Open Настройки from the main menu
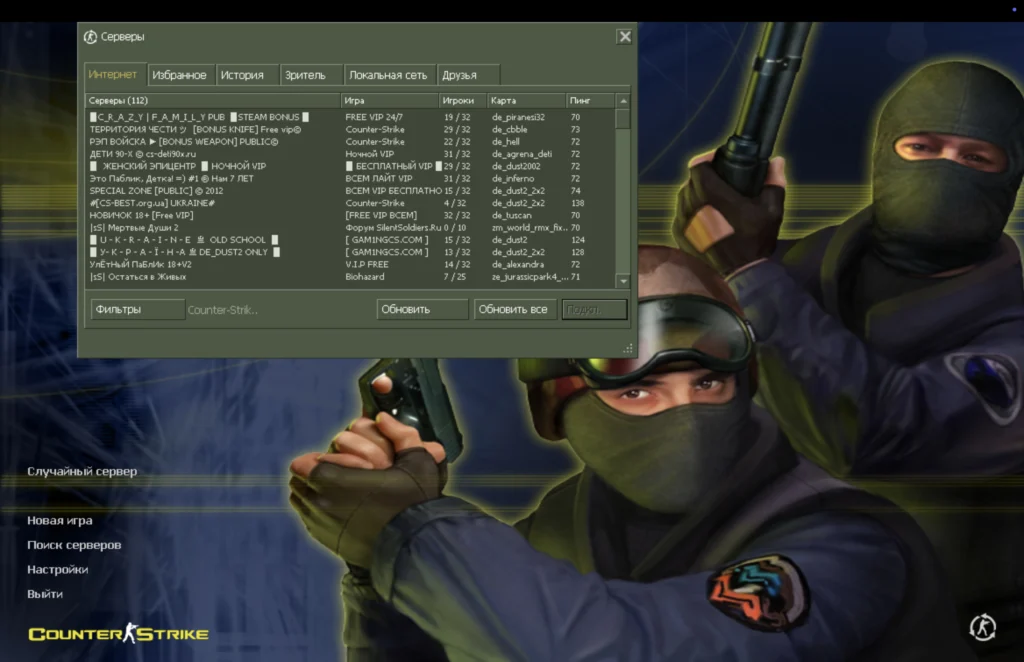This screenshot has width=1024, height=662. coord(57,570)
